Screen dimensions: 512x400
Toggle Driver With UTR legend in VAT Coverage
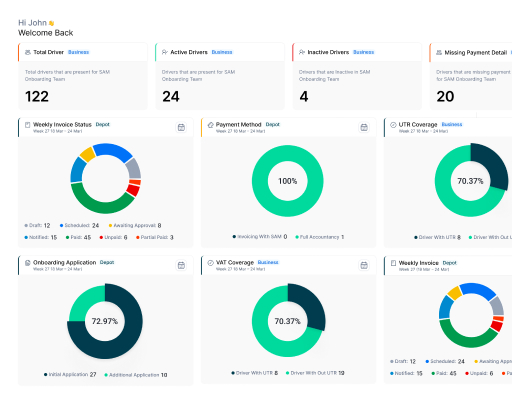point(255,373)
